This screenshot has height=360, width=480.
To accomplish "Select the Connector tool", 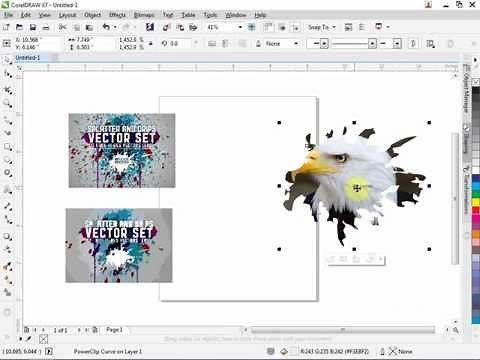I will point(7,220).
